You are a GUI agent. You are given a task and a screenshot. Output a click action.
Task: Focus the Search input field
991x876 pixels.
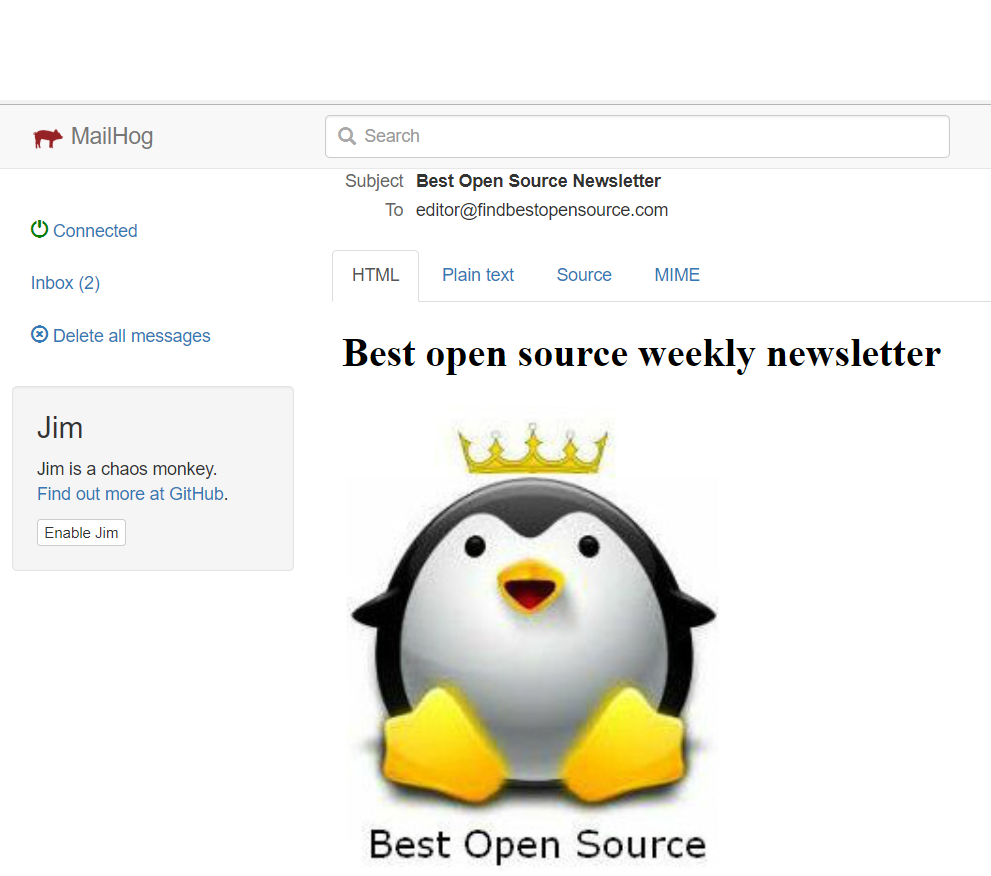pos(637,137)
